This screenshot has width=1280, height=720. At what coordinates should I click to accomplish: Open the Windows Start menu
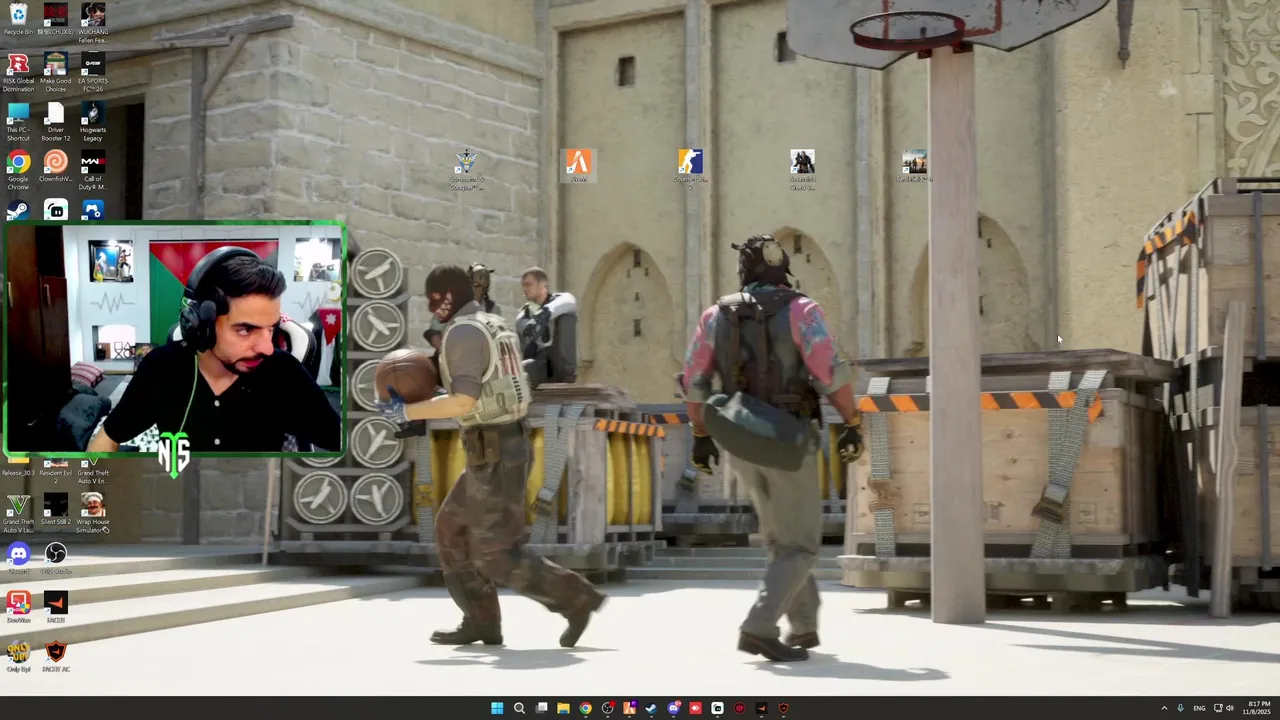497,708
